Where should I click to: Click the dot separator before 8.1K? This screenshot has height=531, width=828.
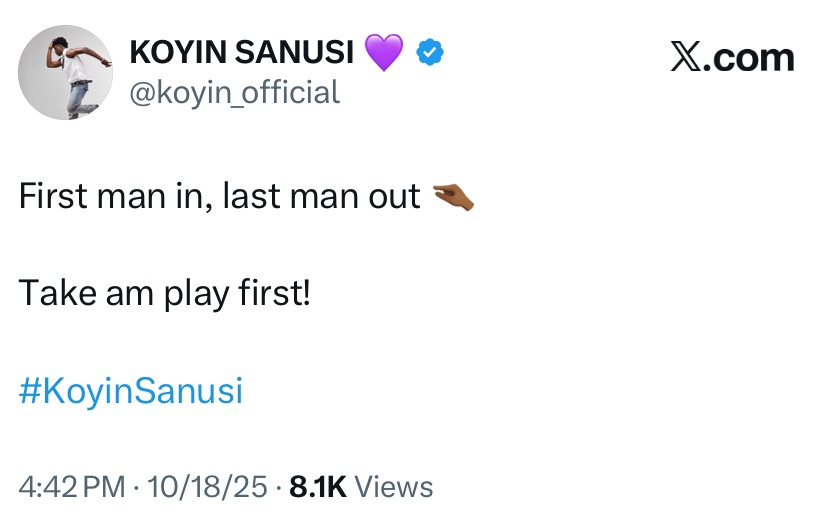278,487
